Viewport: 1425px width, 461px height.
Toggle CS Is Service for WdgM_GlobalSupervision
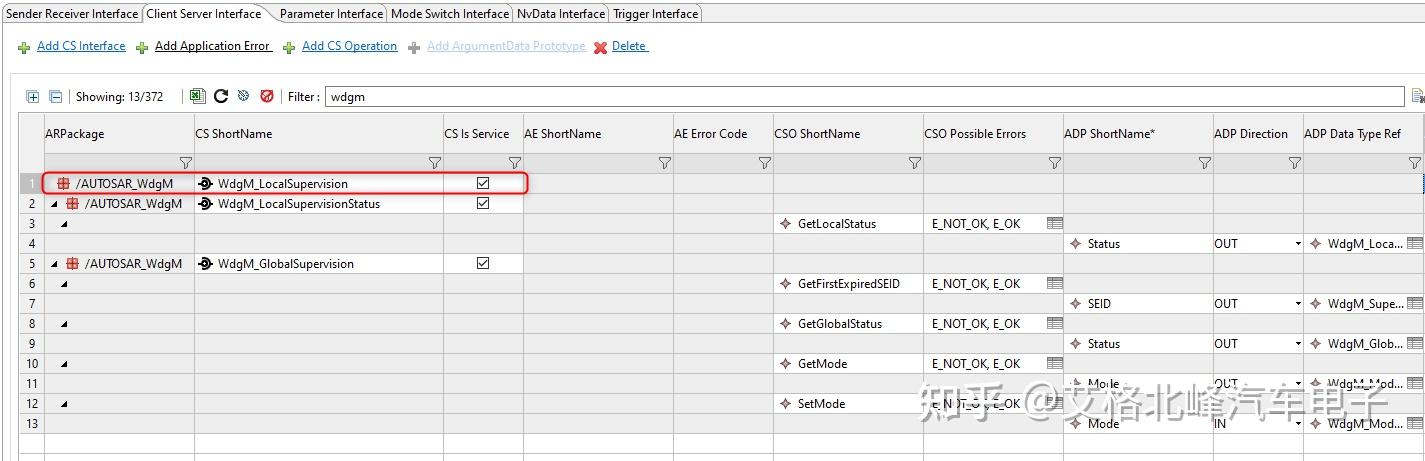(x=483, y=264)
